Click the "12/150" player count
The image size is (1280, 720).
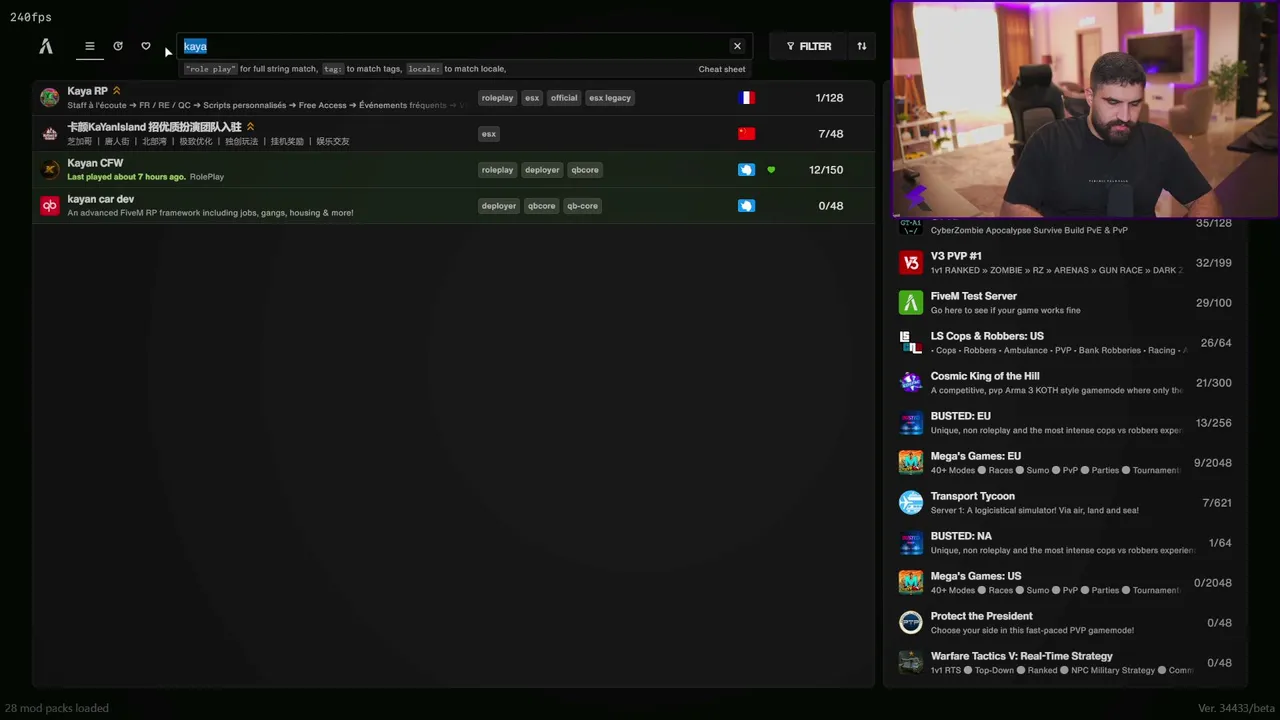tap(826, 170)
